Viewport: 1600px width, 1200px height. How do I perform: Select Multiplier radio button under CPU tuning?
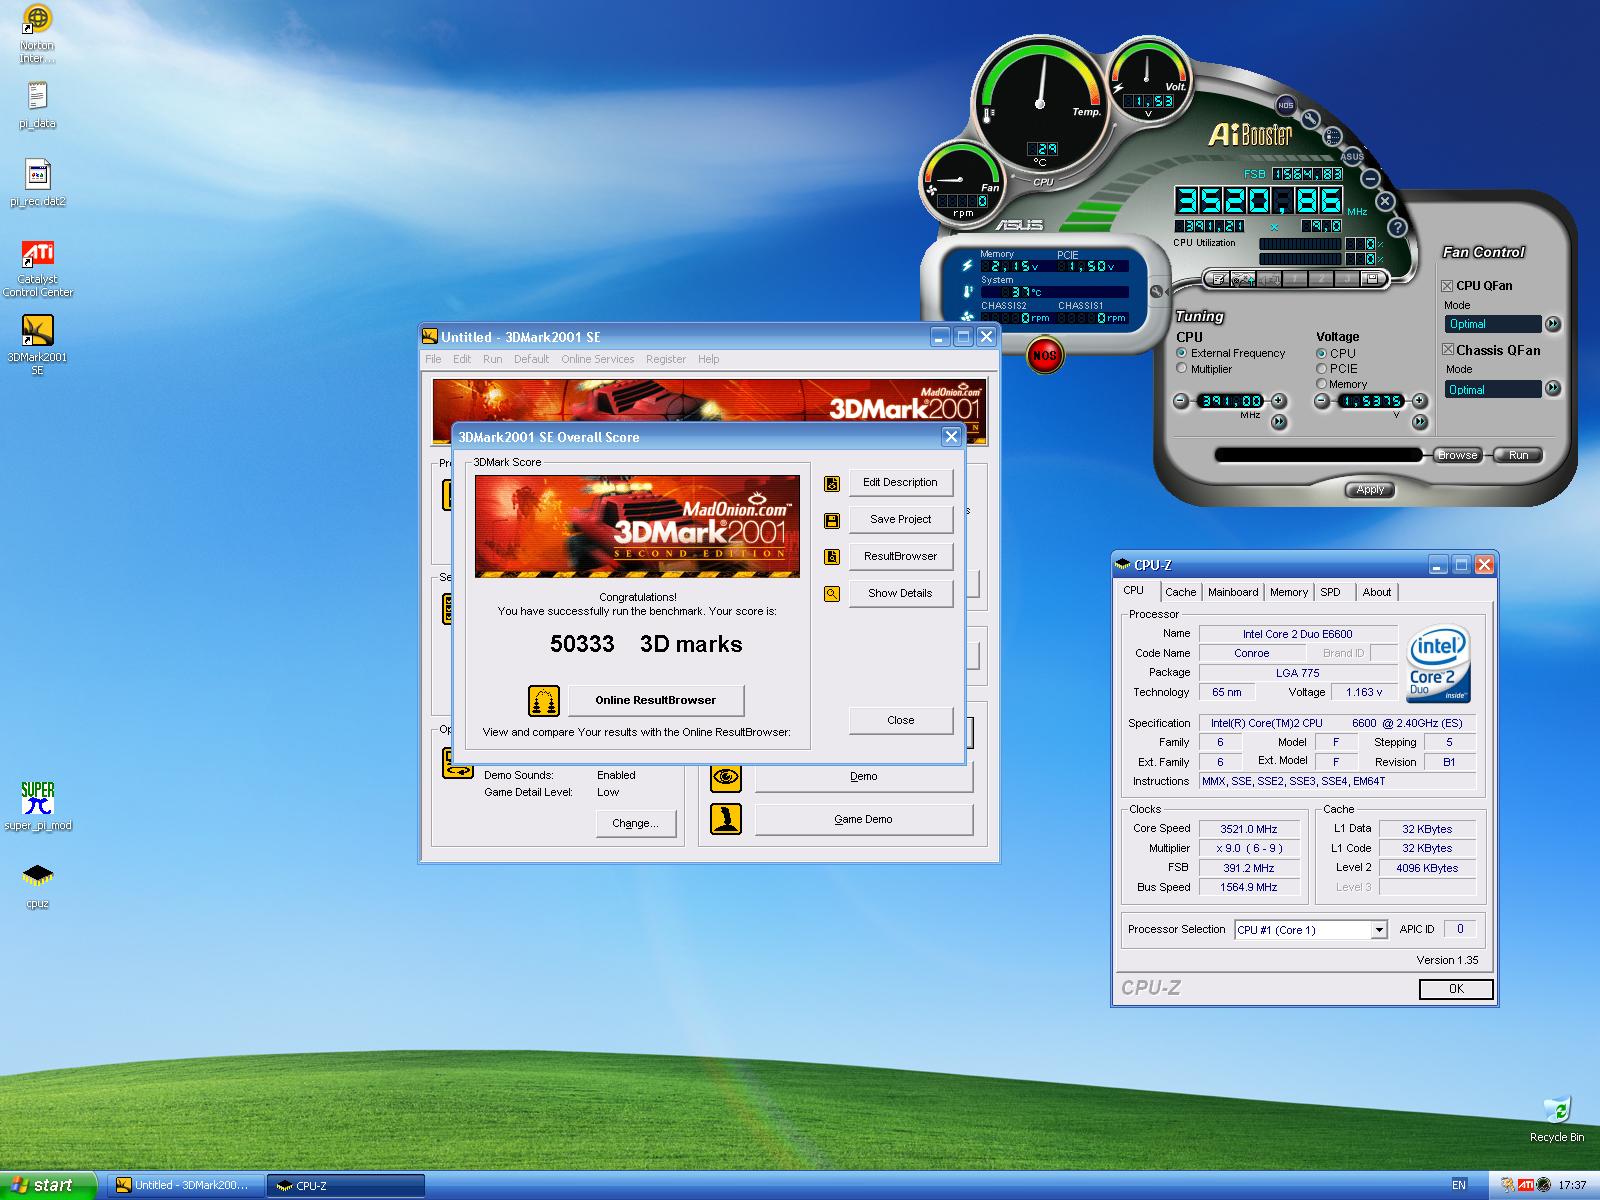click(x=1182, y=369)
